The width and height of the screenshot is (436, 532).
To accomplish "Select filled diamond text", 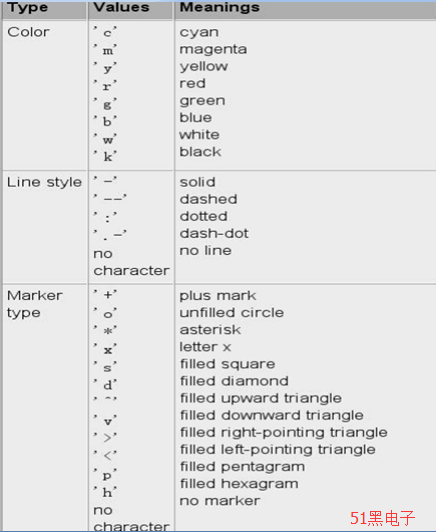I will click(x=234, y=381).
